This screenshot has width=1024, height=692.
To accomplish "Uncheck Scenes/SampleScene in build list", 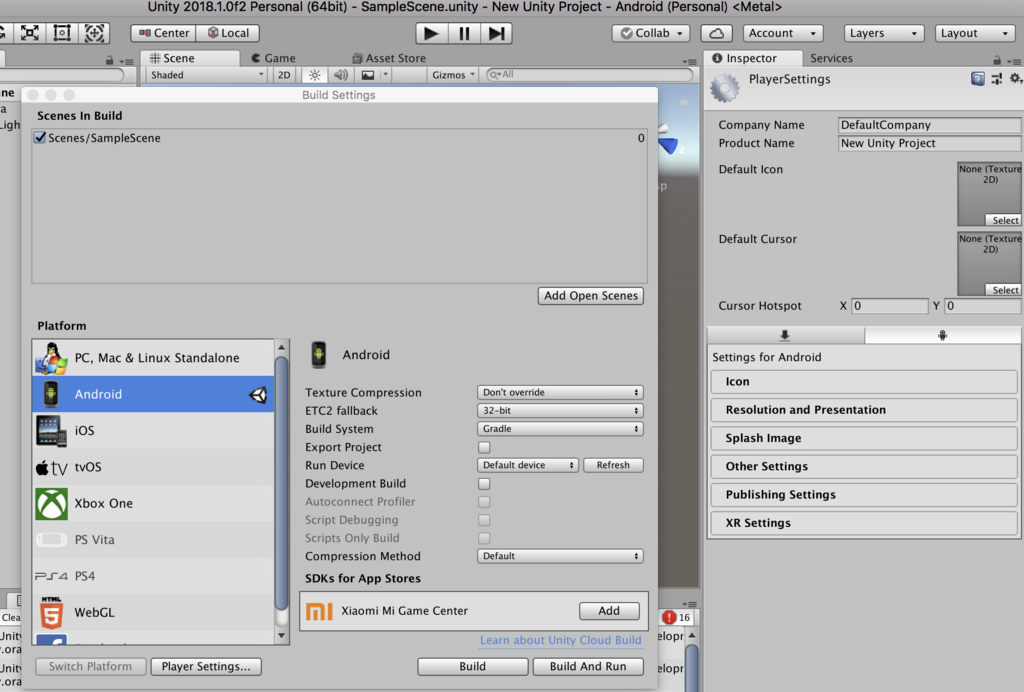I will (x=40, y=138).
